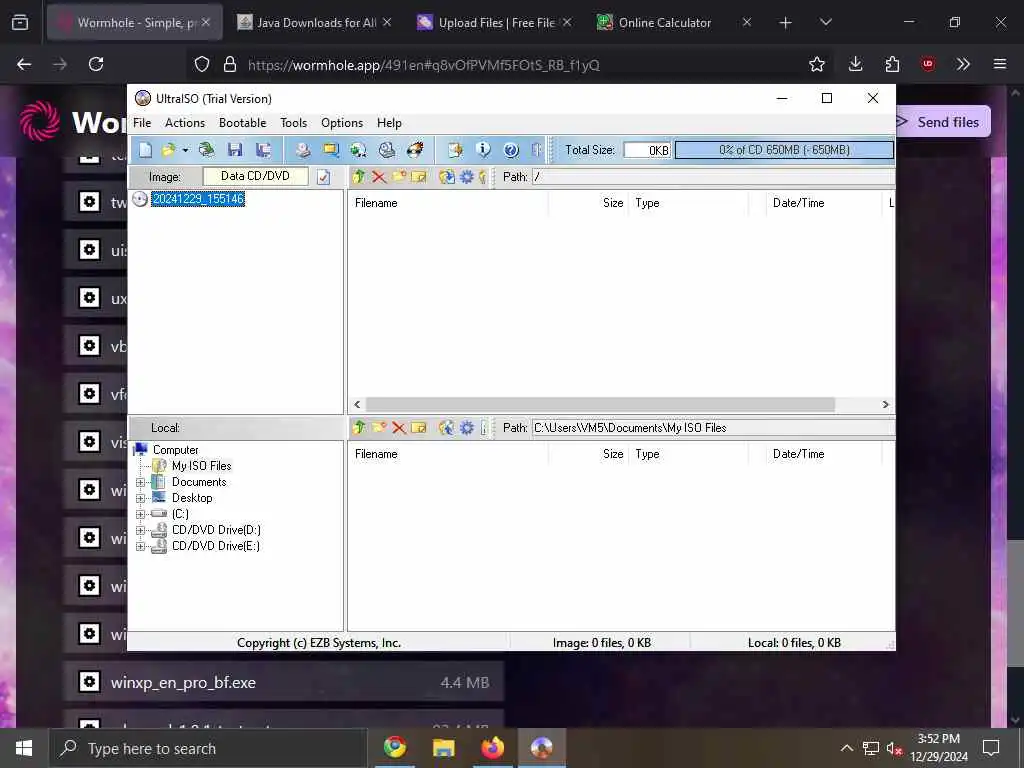Save the image with the floppy disk icon
This screenshot has width=1024, height=768.
pyautogui.click(x=235, y=150)
